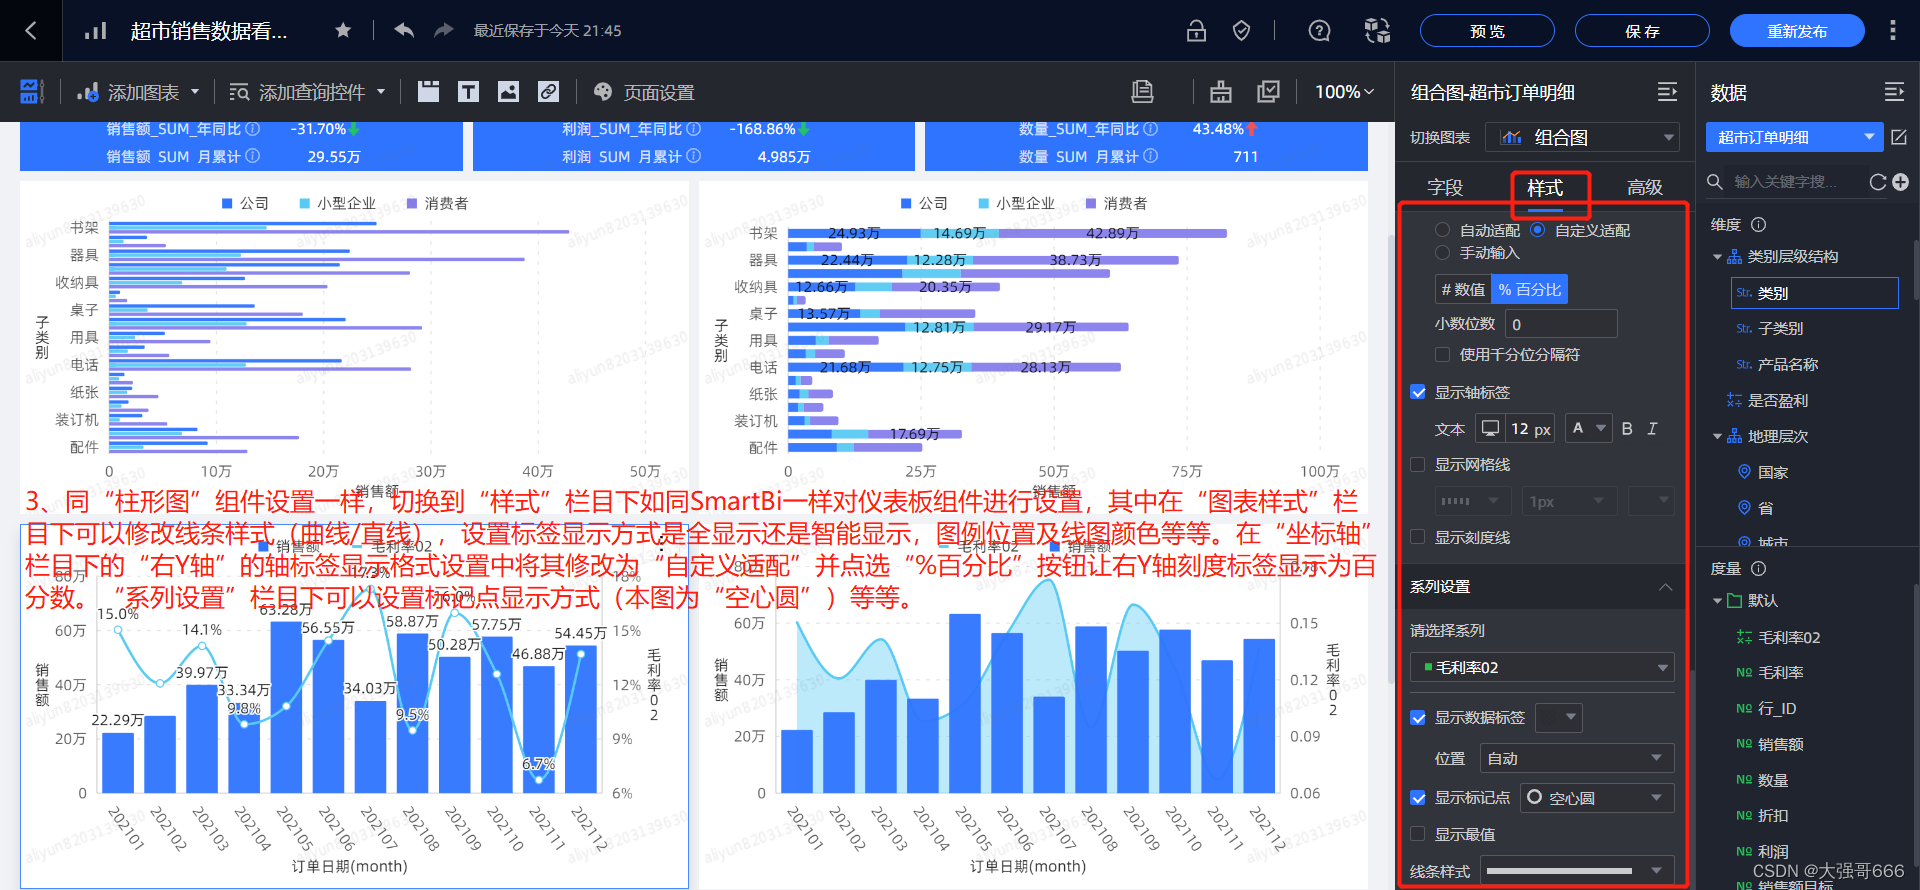This screenshot has height=890, width=1920.
Task: Uncheck 显示标记点 checkbox
Action: pyautogui.click(x=1418, y=797)
